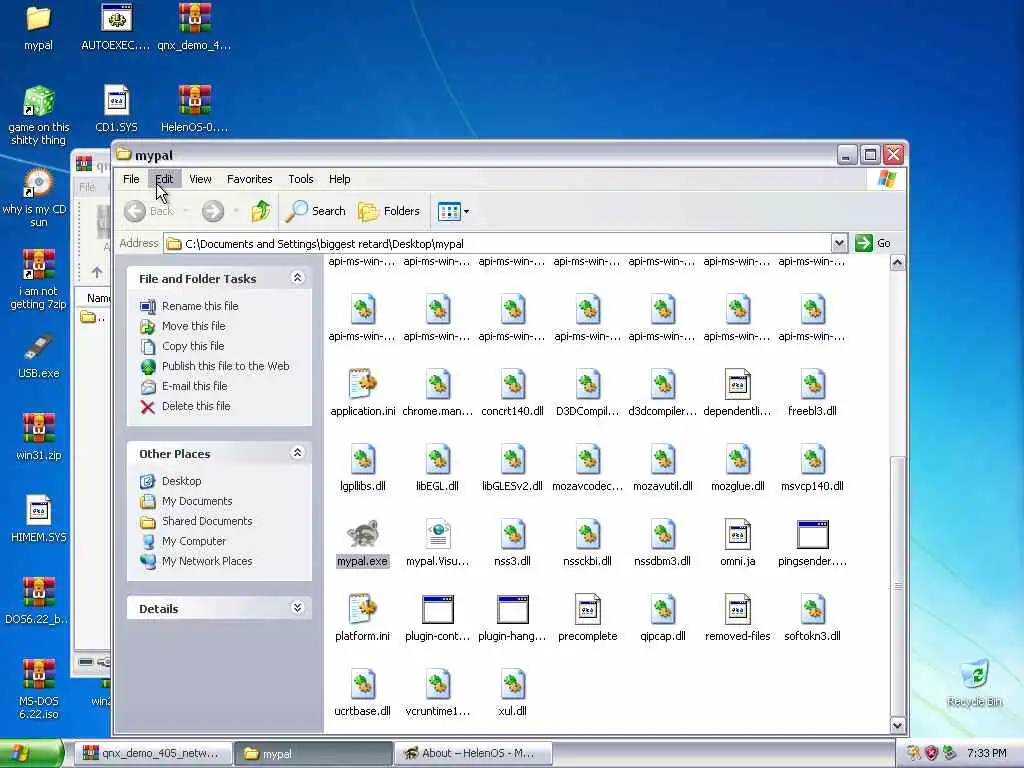This screenshot has height=768, width=1024.
Task: Select the mypal.exe raccoon icon
Action: tap(362, 535)
